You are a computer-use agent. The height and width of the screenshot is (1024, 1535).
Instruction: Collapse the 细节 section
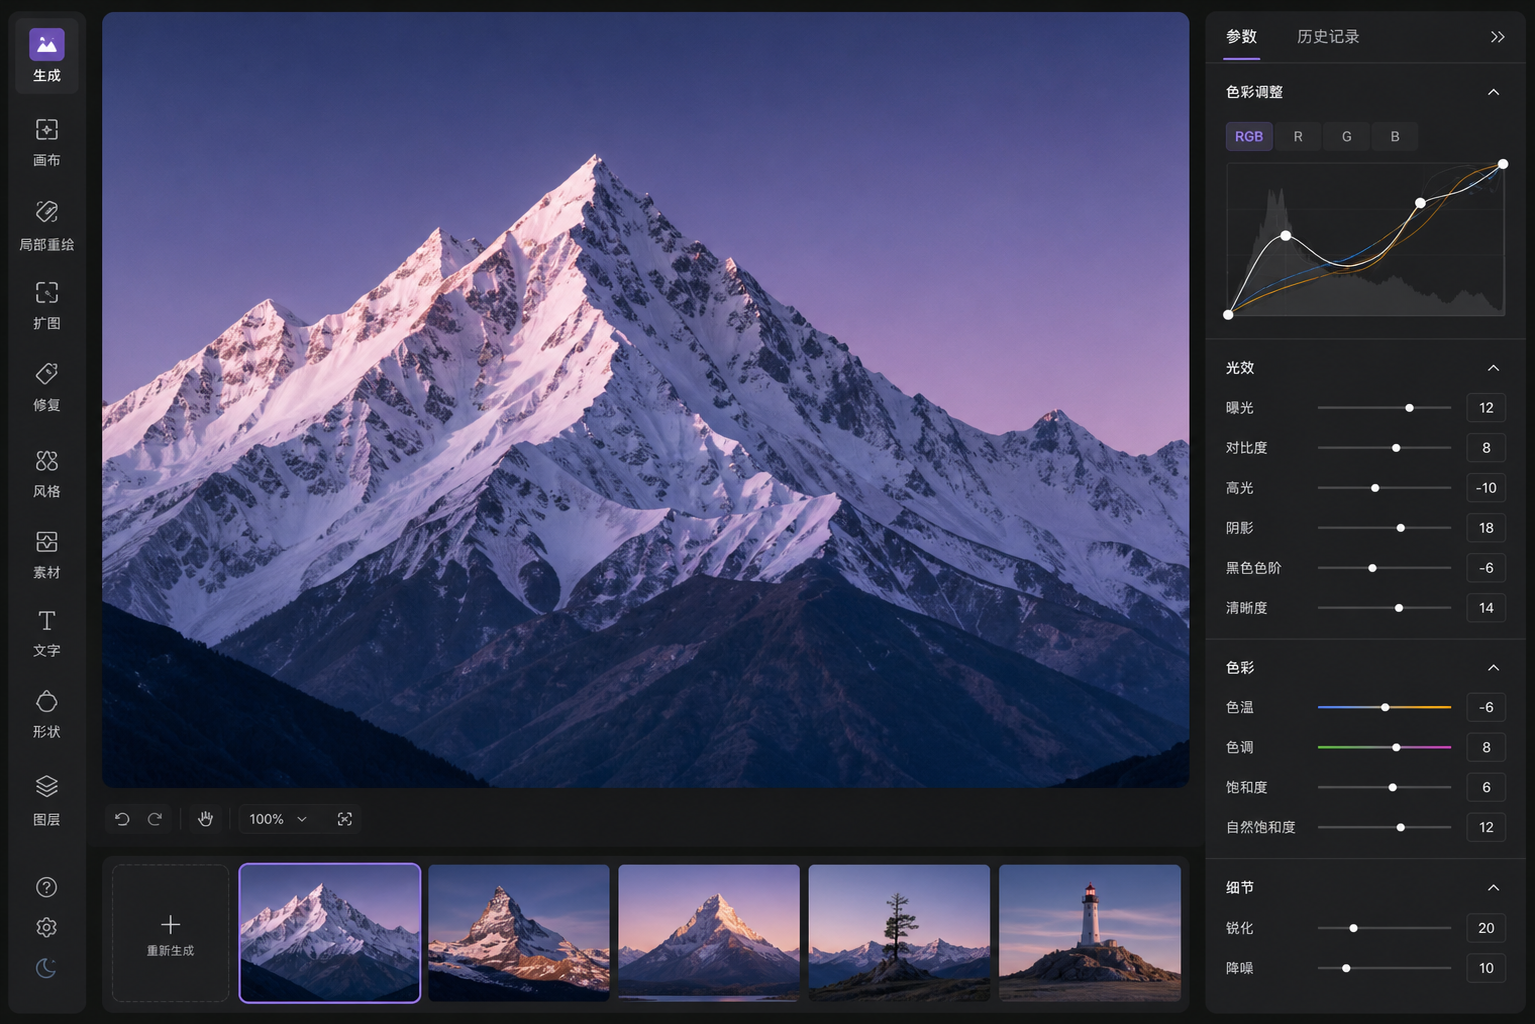[1493, 888]
